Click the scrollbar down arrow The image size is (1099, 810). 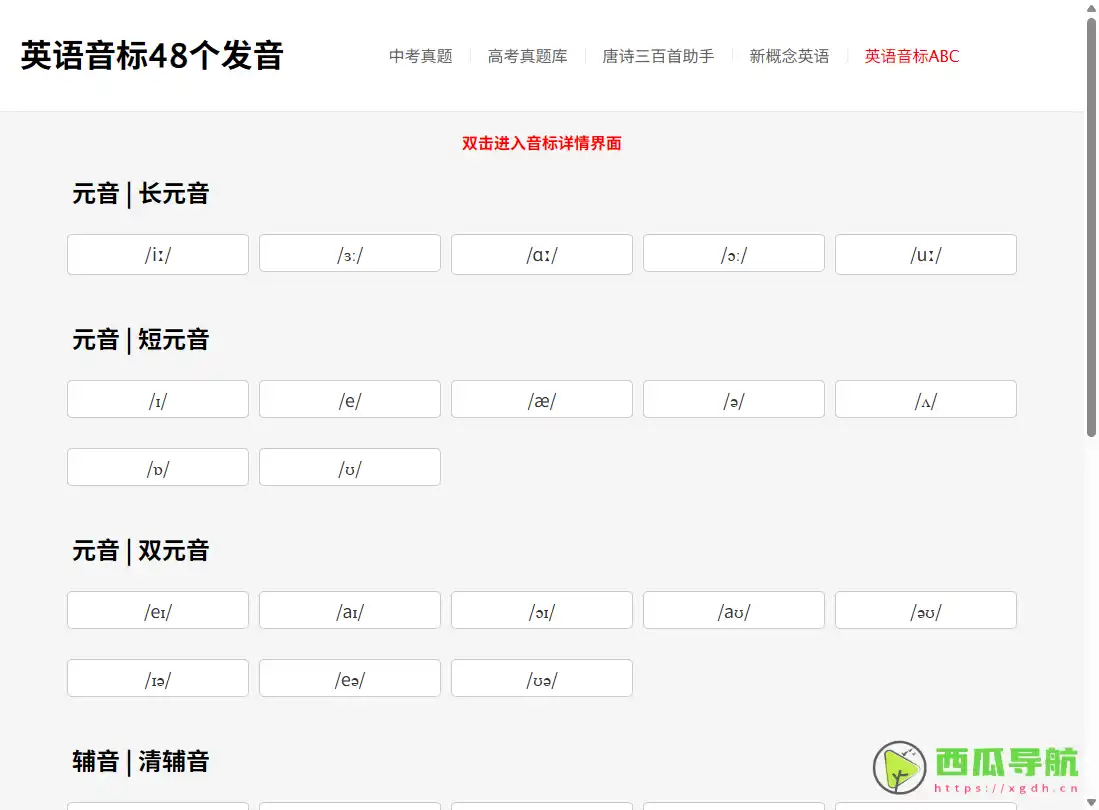(x=1089, y=800)
